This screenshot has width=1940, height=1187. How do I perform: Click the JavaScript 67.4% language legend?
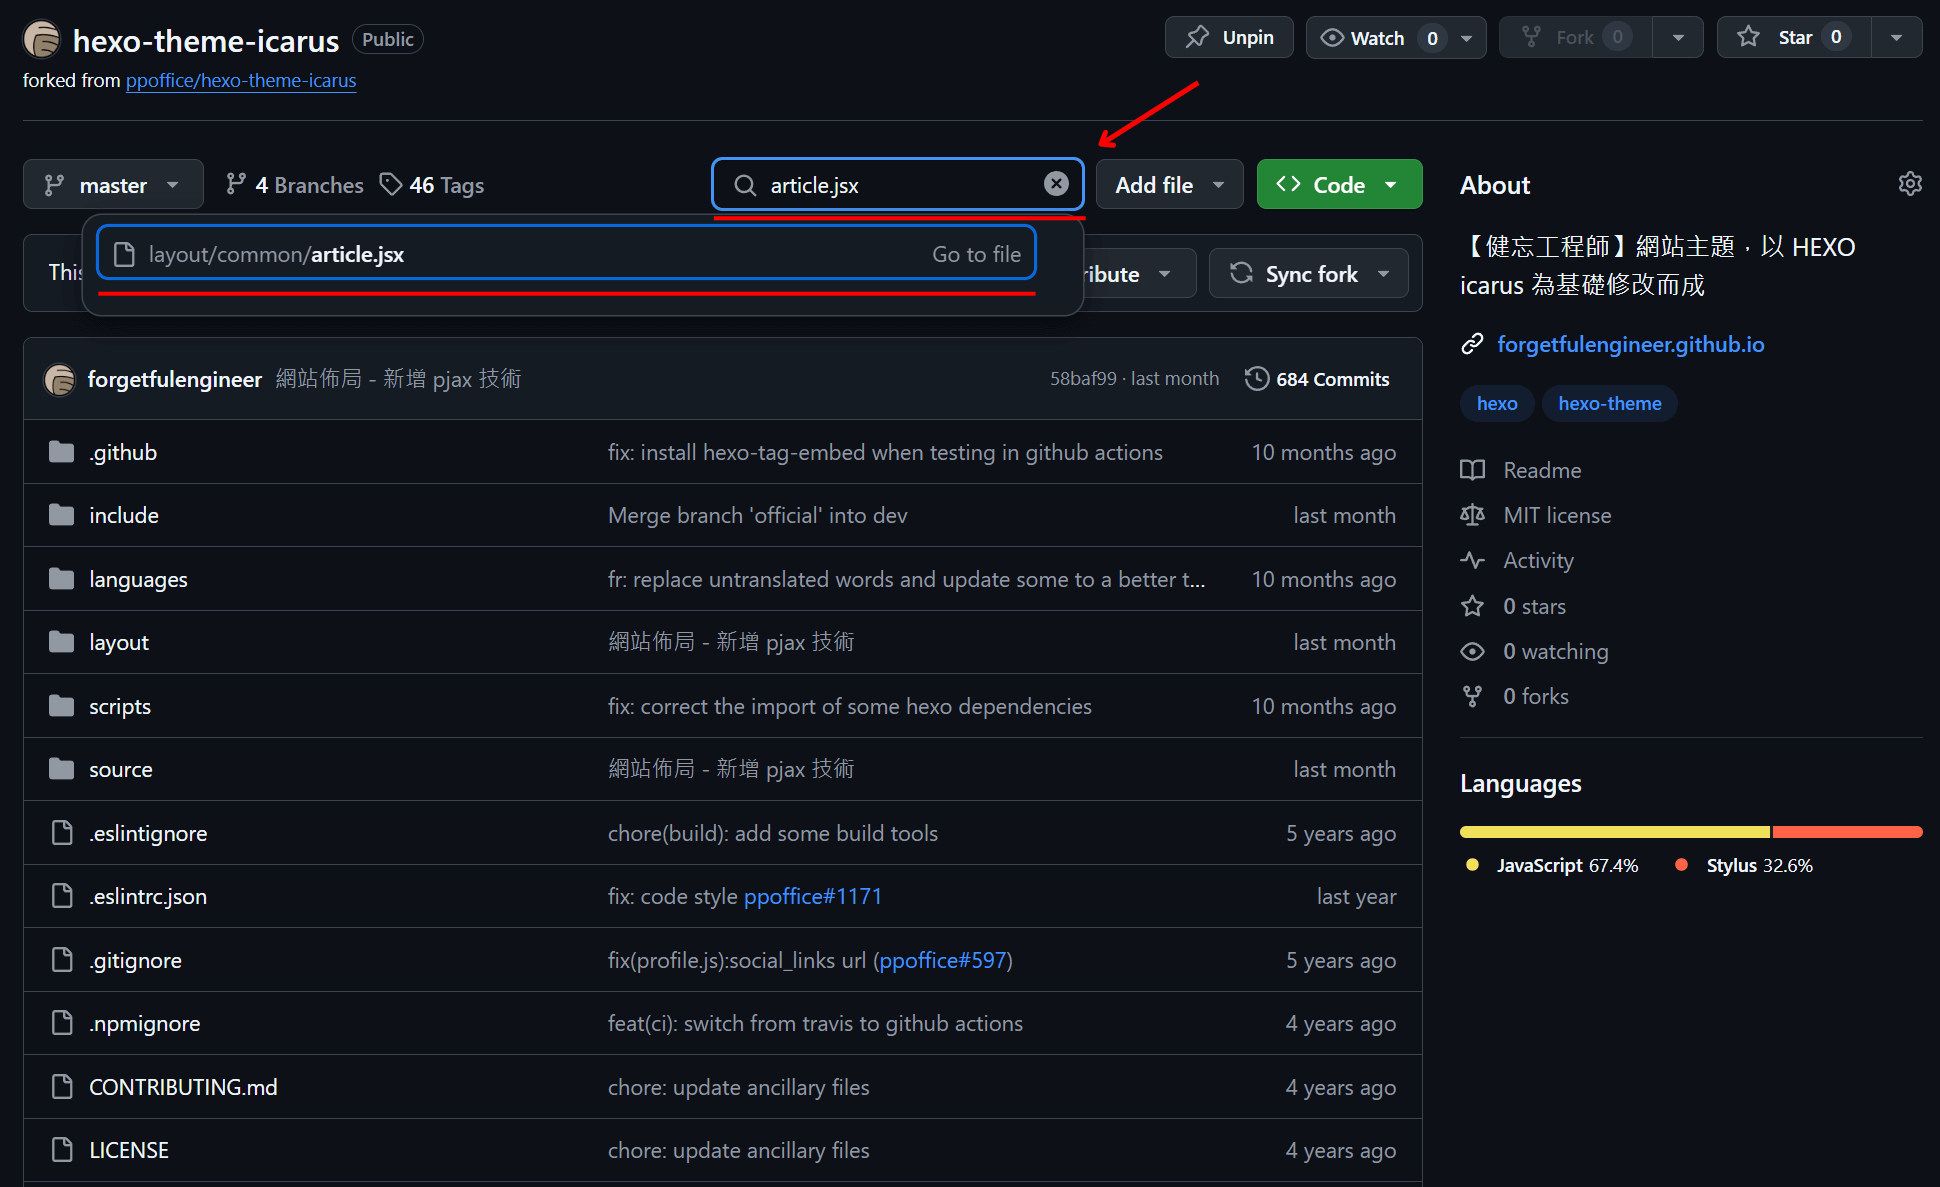coord(1552,865)
